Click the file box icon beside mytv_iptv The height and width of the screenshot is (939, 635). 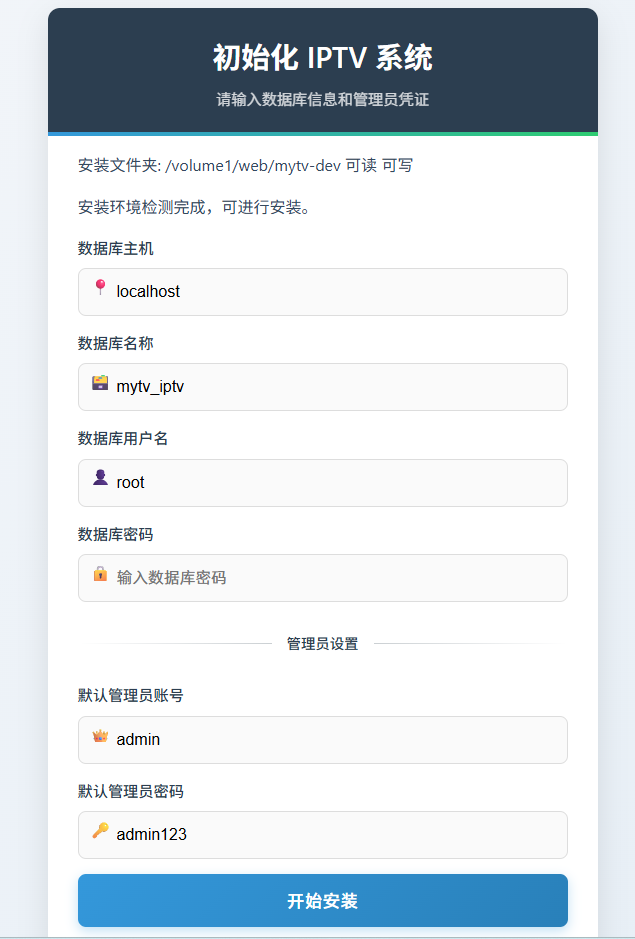(x=100, y=383)
